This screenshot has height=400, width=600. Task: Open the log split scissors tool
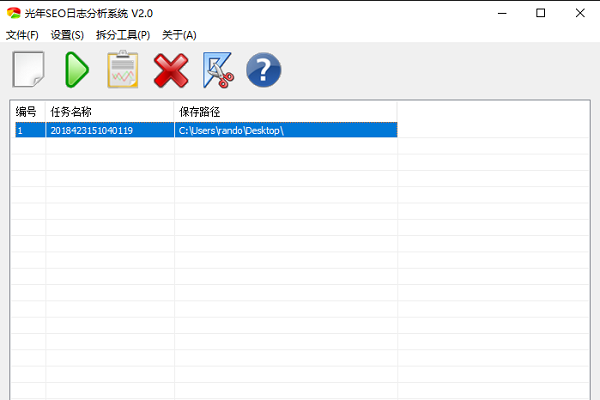(217, 69)
